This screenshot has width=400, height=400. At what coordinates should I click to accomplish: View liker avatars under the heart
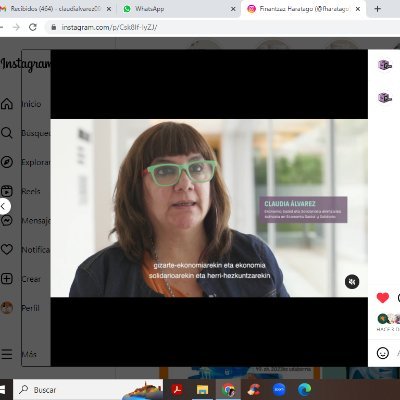[388, 319]
